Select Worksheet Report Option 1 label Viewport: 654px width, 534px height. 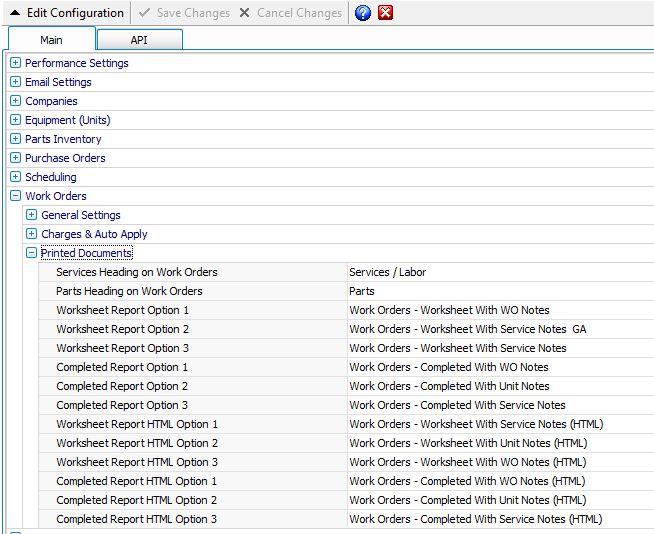[x=123, y=310]
